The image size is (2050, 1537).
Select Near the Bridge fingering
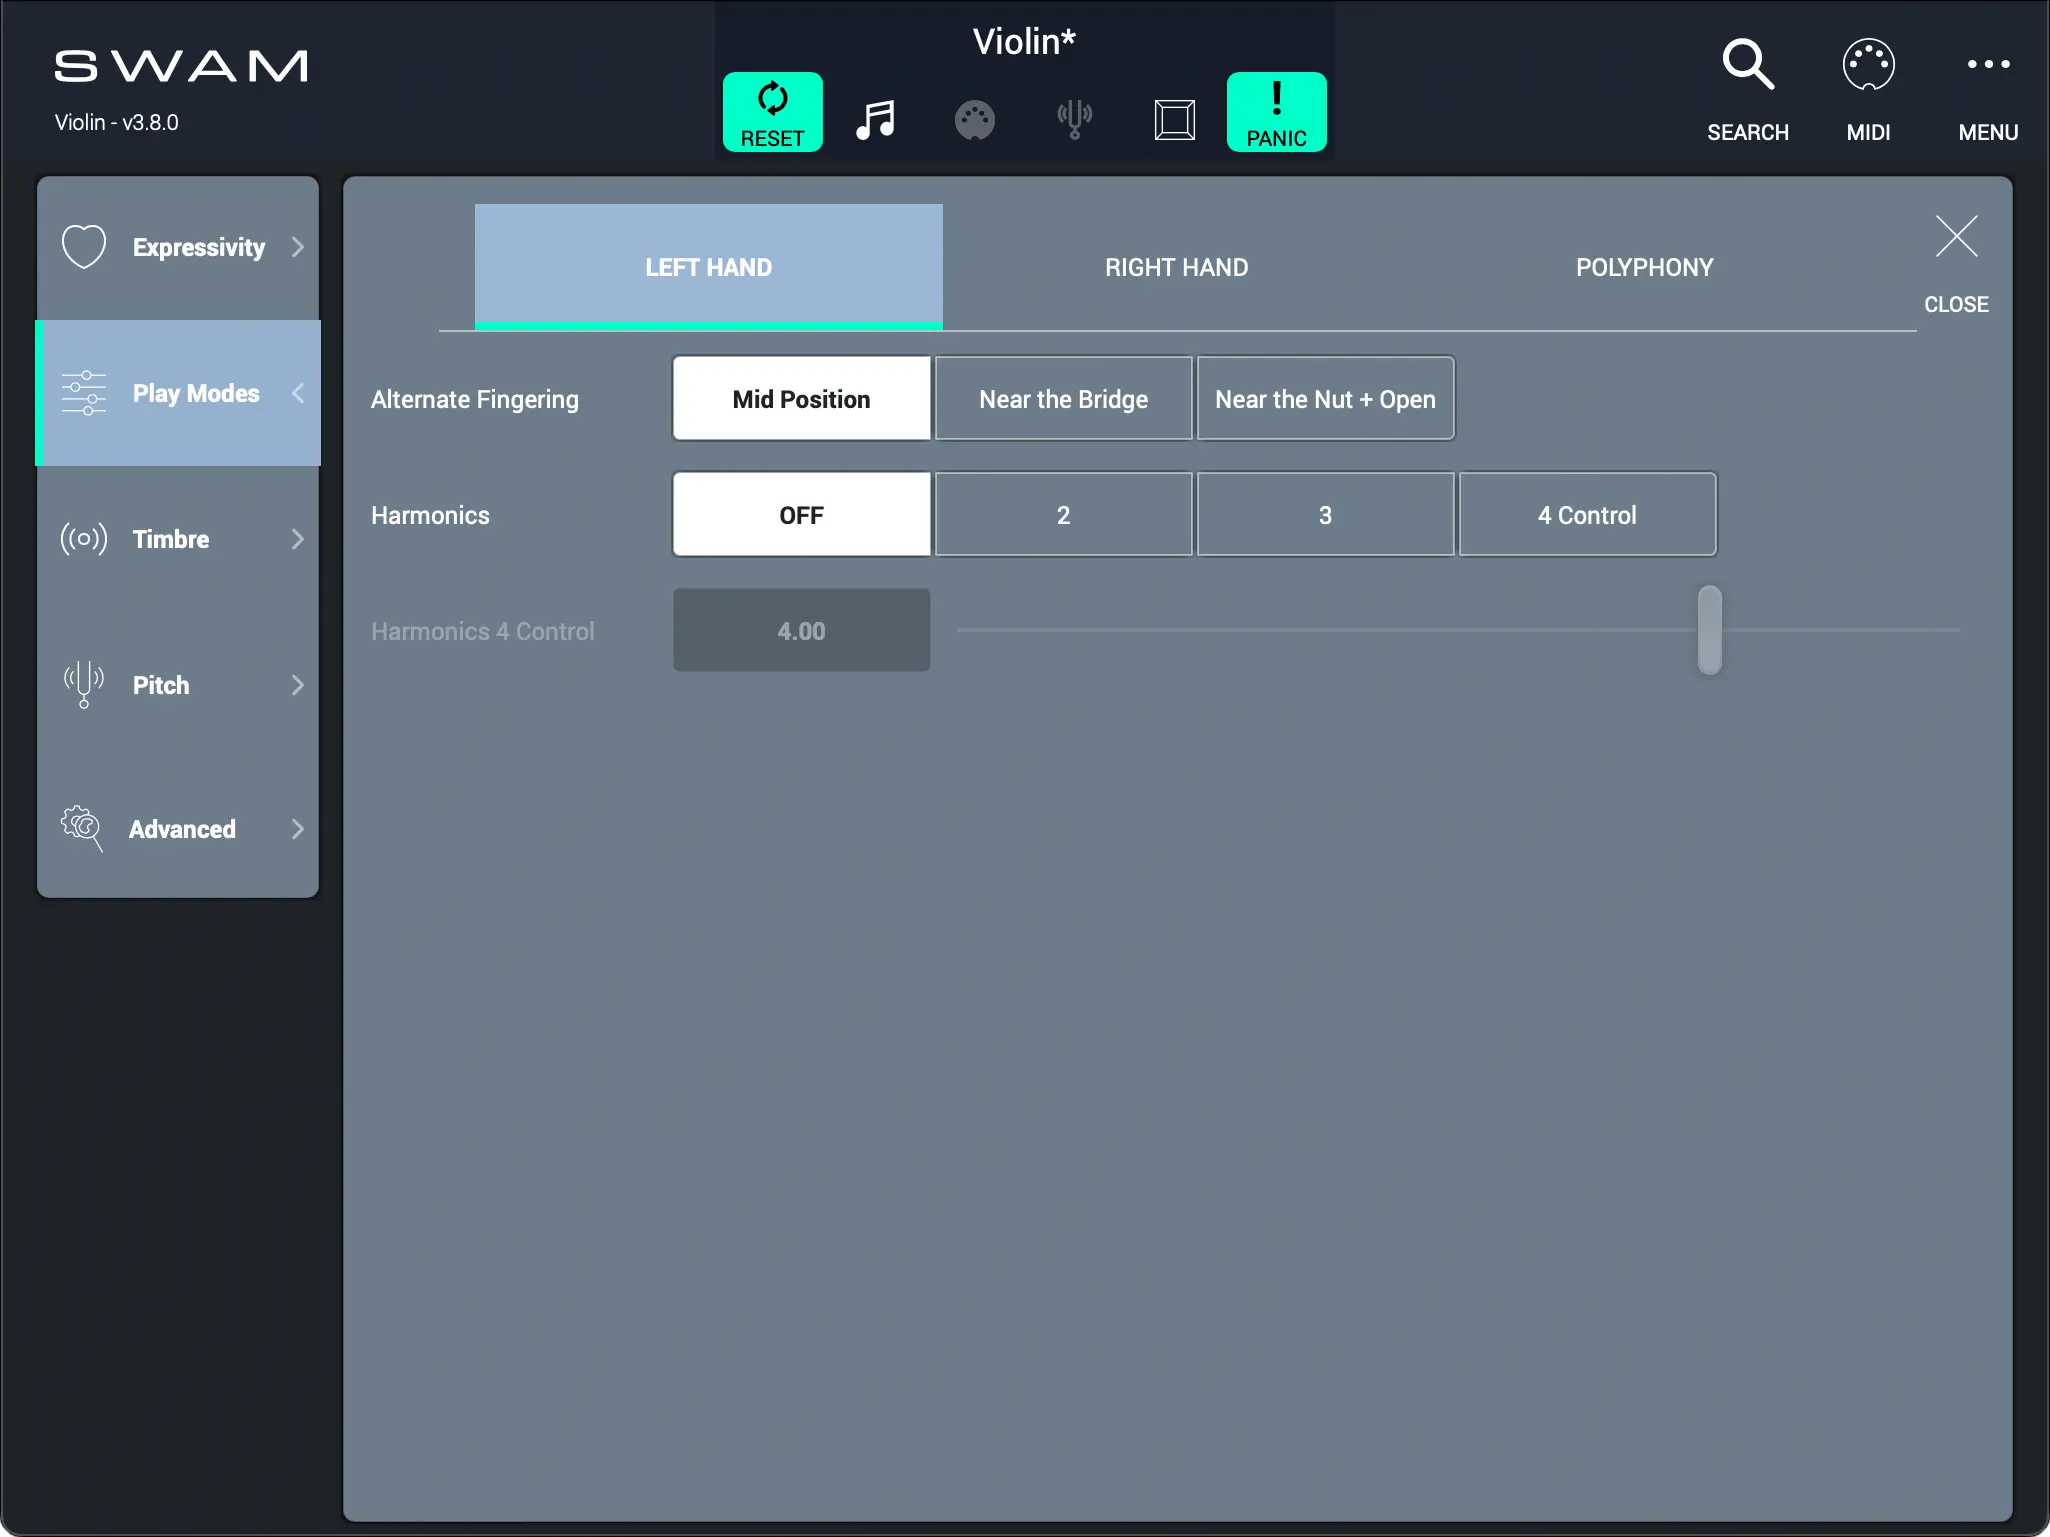point(1063,399)
